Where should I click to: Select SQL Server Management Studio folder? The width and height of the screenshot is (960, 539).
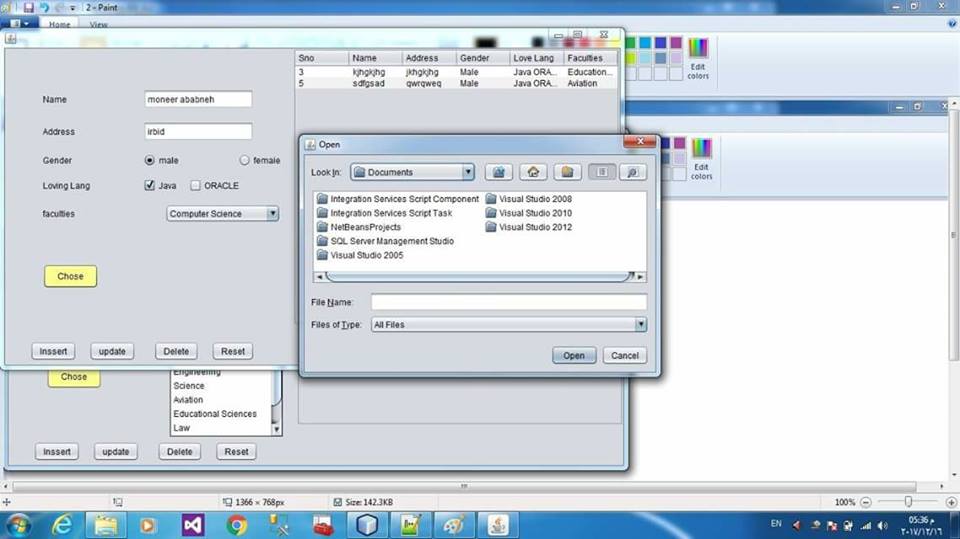[x=386, y=241]
